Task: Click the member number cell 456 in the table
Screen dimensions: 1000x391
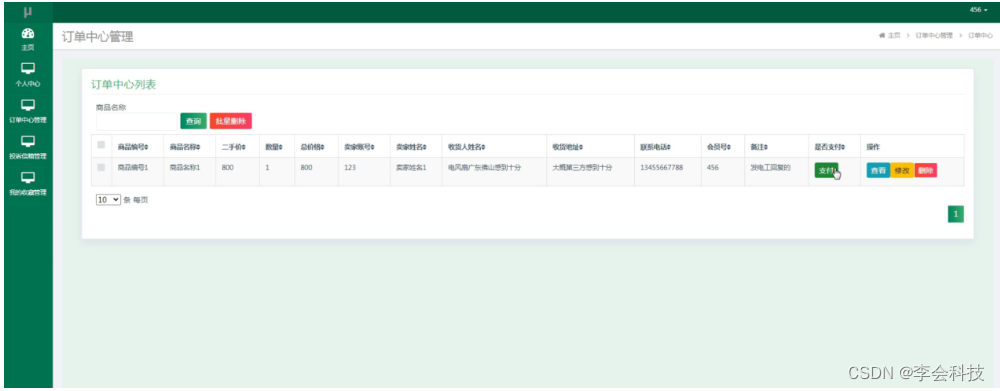Action: point(713,168)
